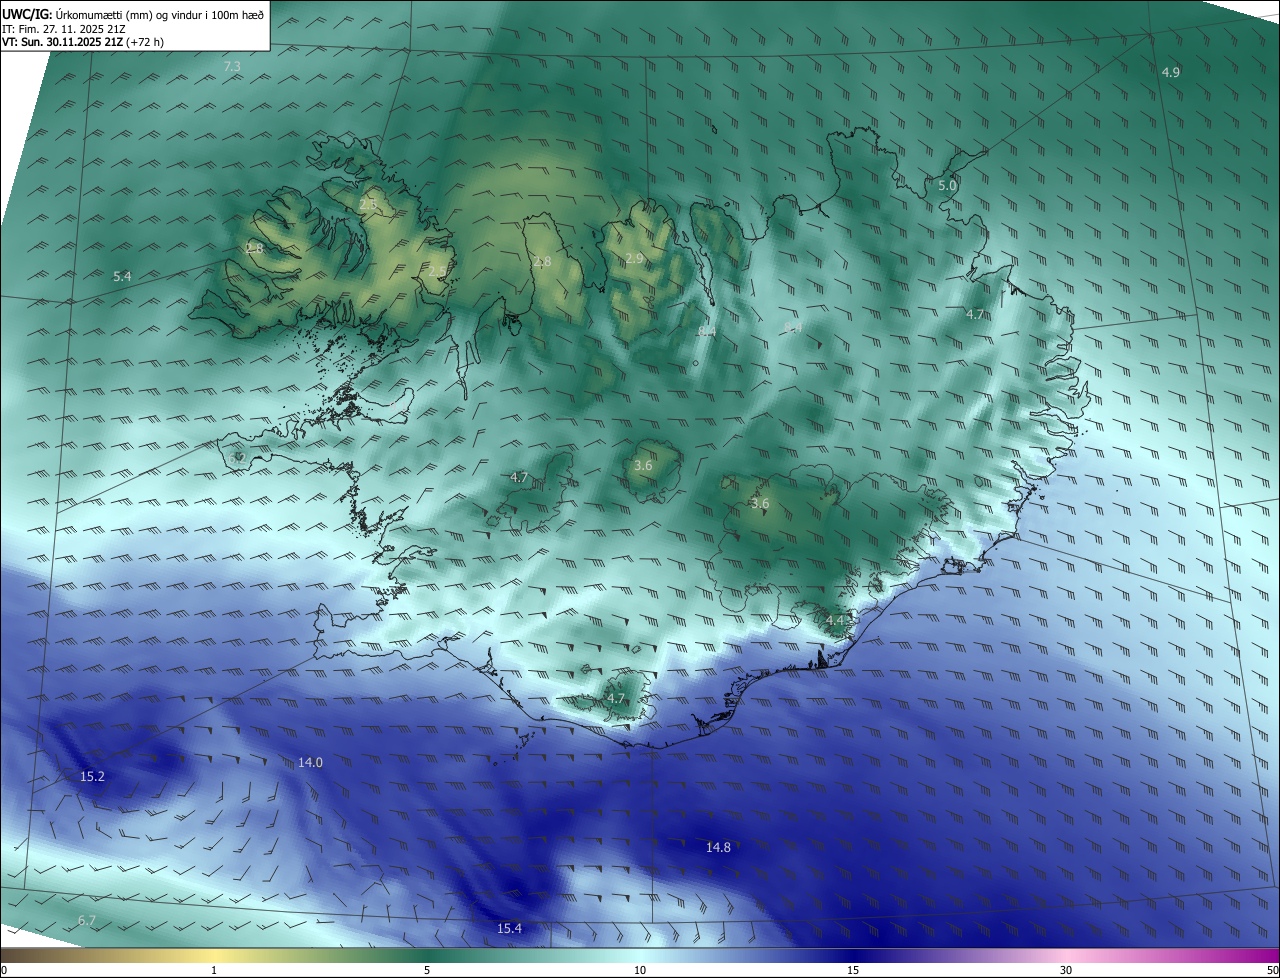Click the valid time line 'VT: Sun. 30.11.2025 21Z (+72 h)'

[83, 42]
